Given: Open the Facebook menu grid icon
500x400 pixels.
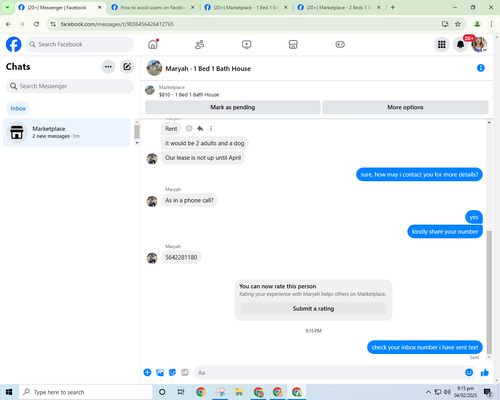Looking at the screenshot, I should tap(442, 44).
